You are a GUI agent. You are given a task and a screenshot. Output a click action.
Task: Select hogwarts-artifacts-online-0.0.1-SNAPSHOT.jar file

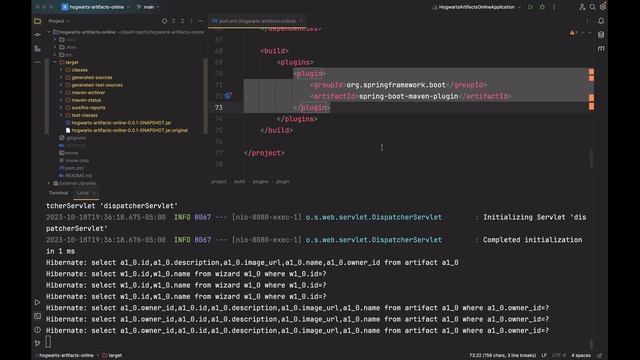tap(118, 123)
